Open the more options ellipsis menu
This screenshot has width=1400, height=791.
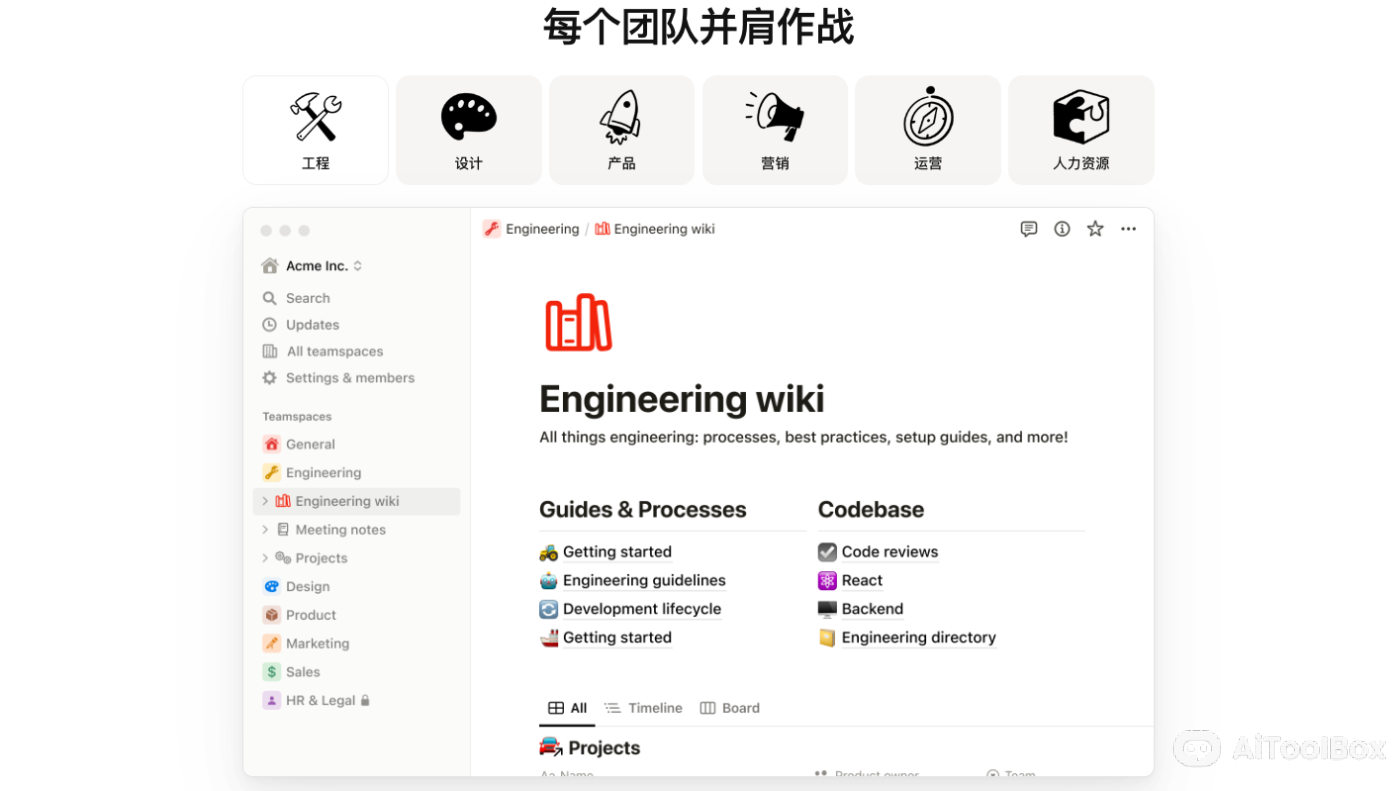[1128, 228]
